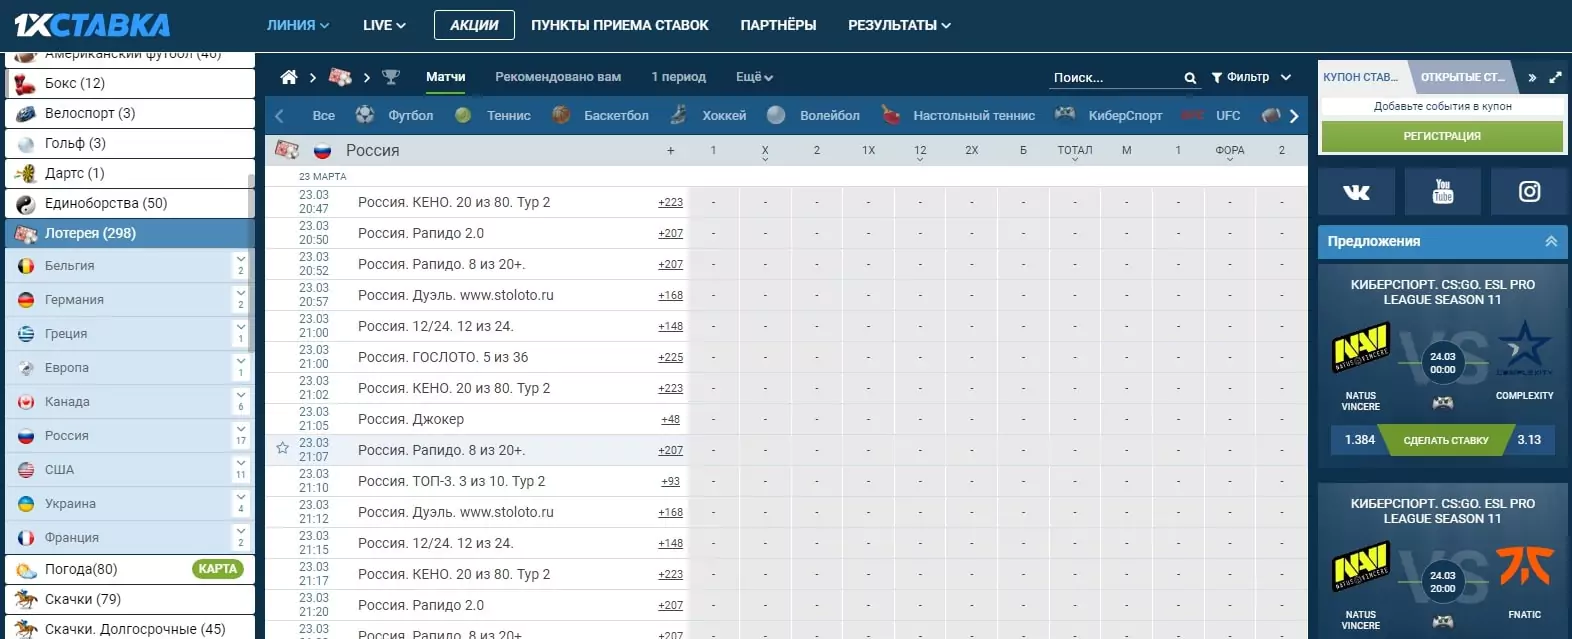The image size is (1572, 639).
Task: Select Скачки (79) in sidebar
Action: point(130,599)
